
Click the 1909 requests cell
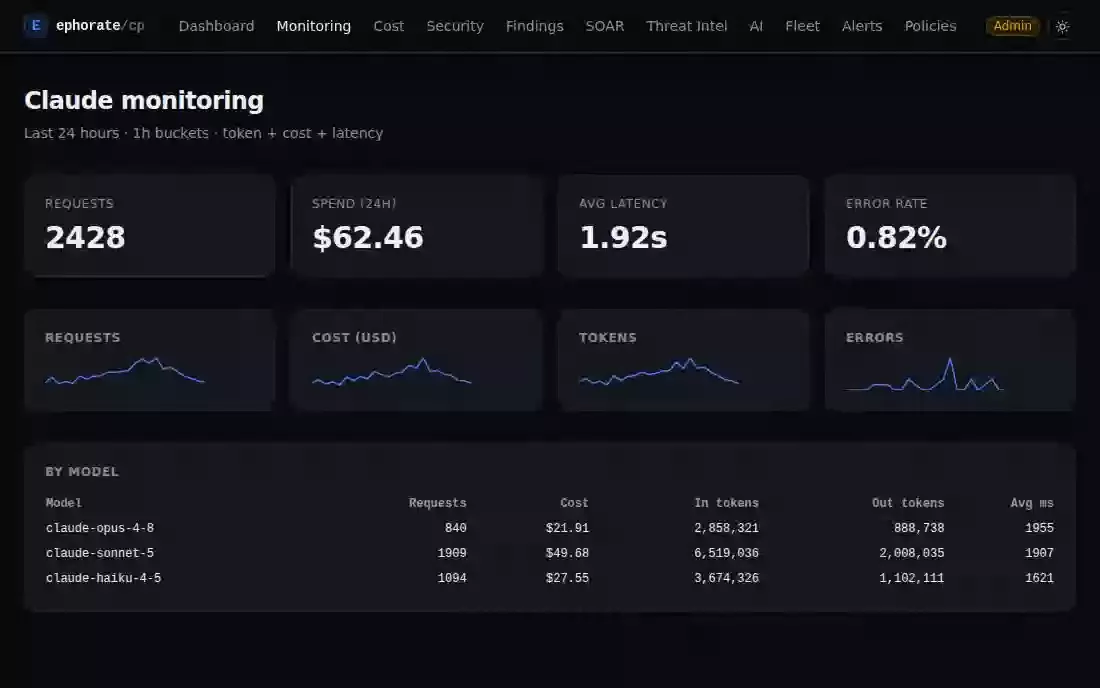(x=452, y=553)
